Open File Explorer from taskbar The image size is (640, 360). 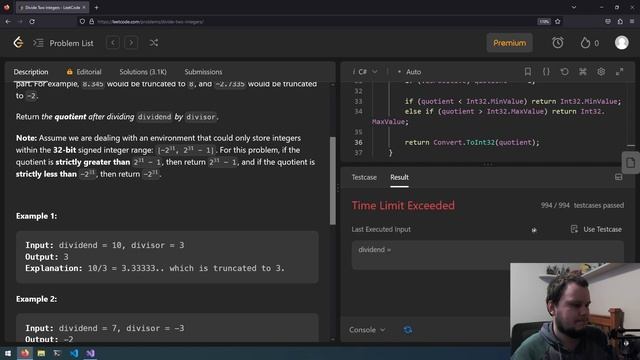41,353
